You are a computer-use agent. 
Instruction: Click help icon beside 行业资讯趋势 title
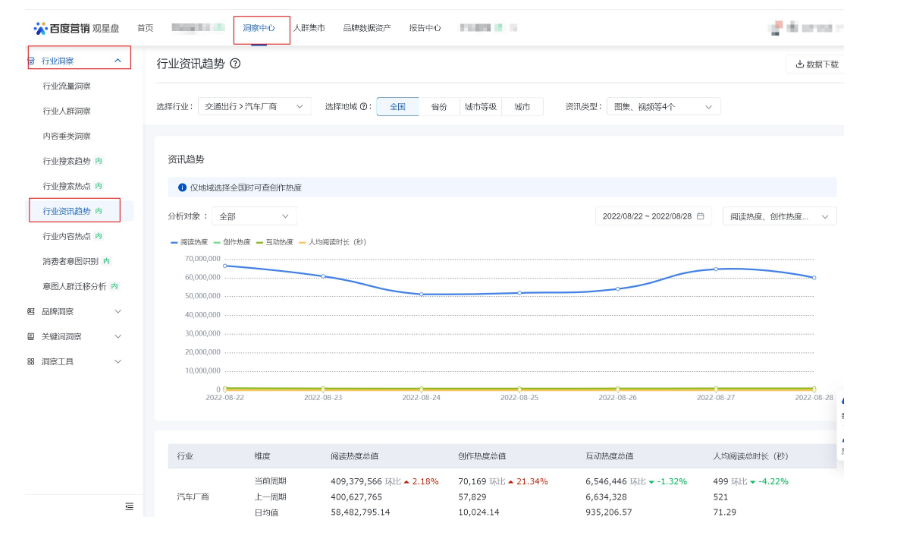235,63
